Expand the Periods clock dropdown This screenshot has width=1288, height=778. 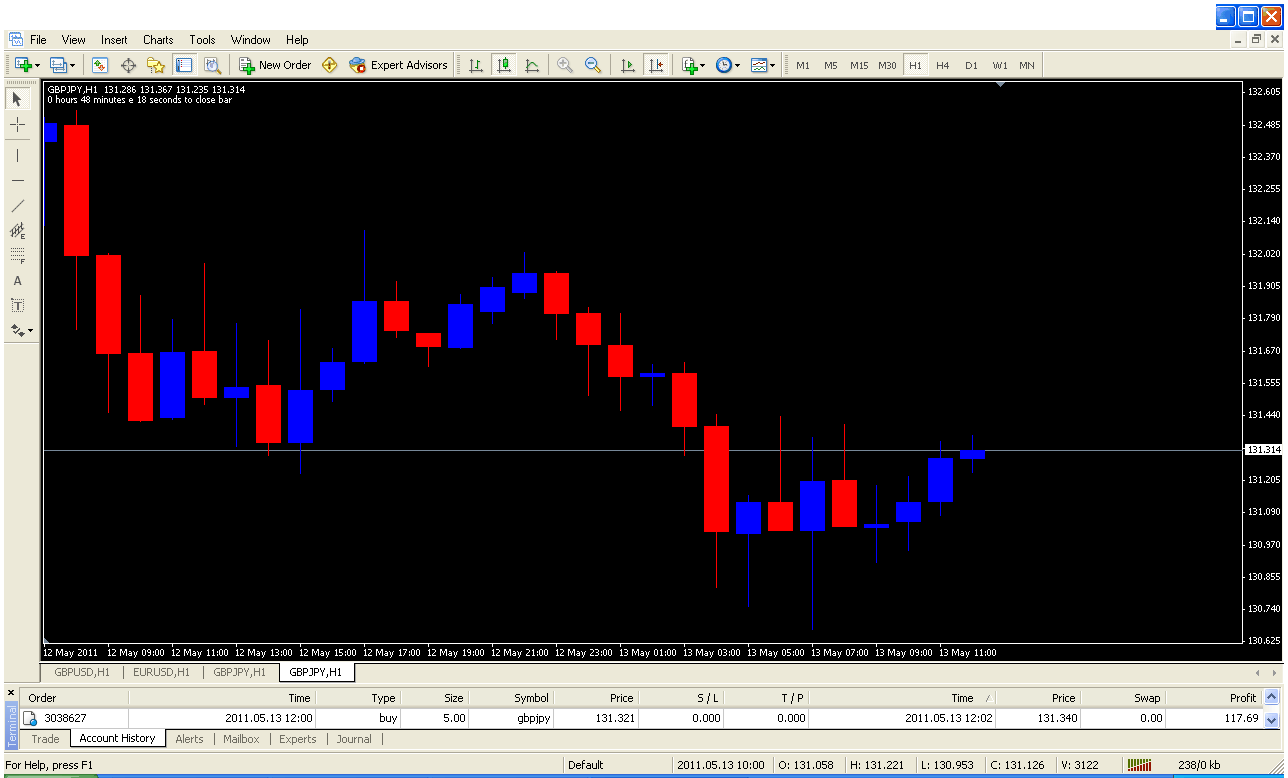point(728,65)
